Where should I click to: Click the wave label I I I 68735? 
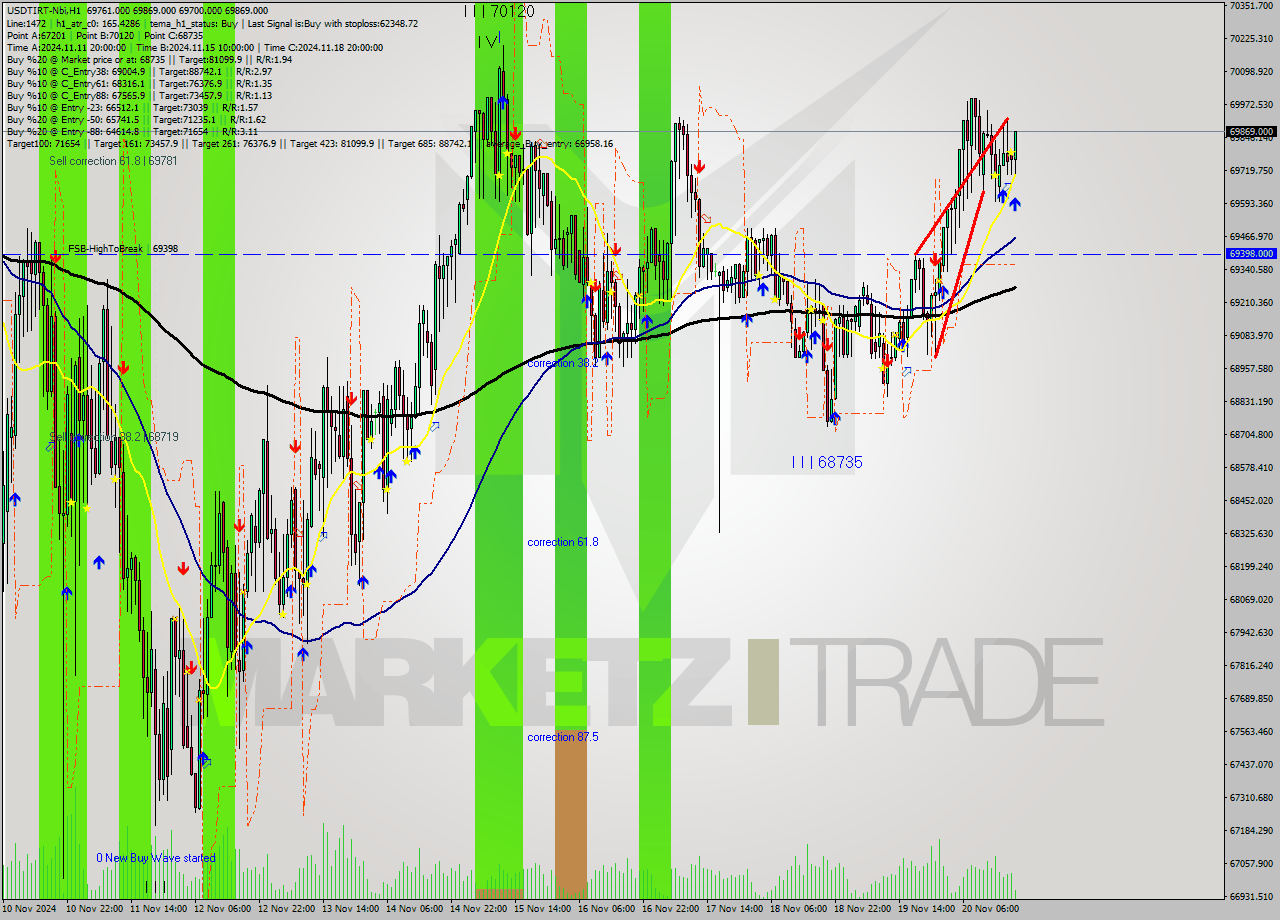pos(827,462)
